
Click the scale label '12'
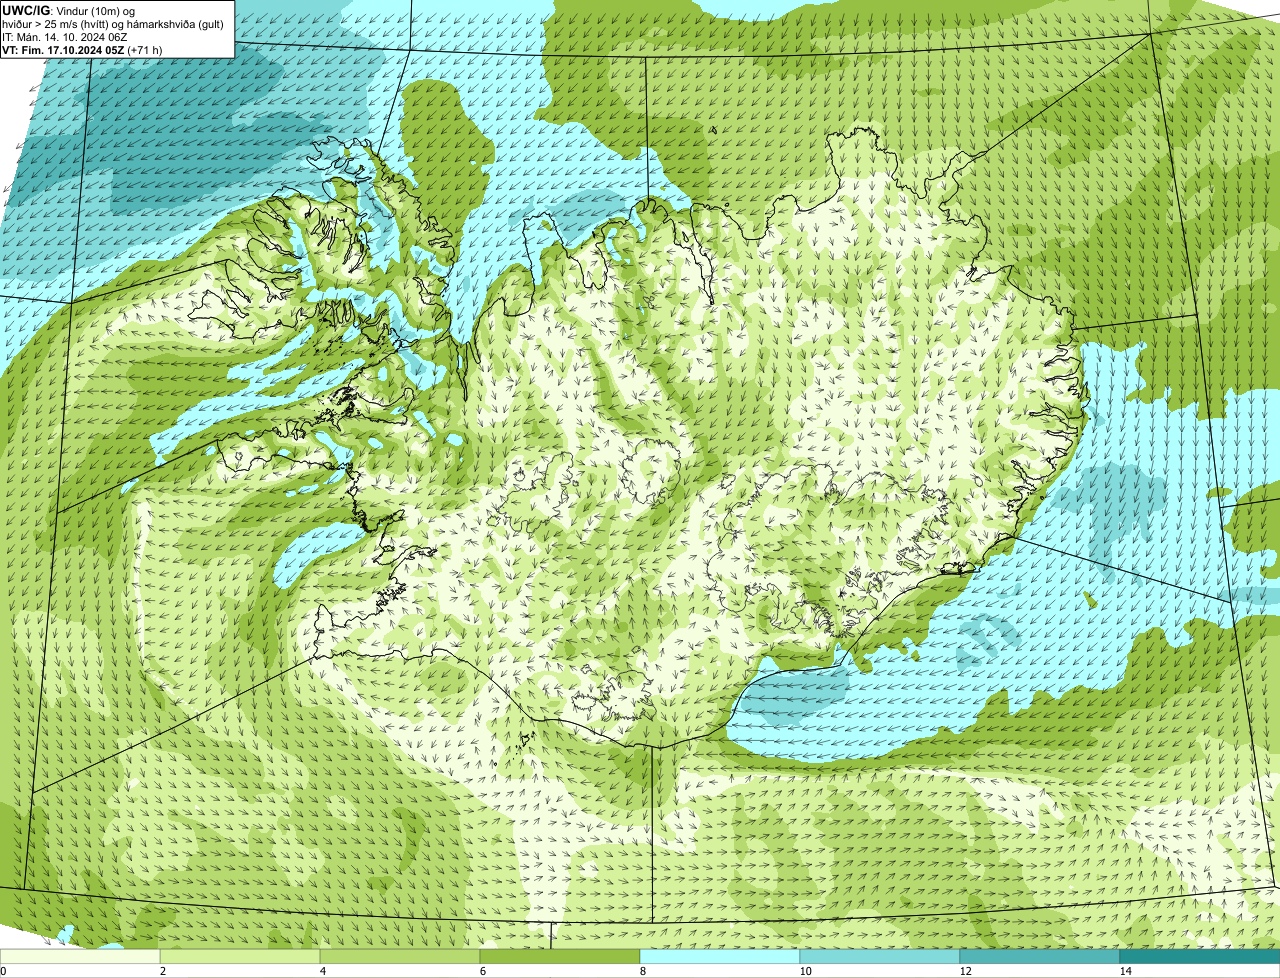(965, 971)
